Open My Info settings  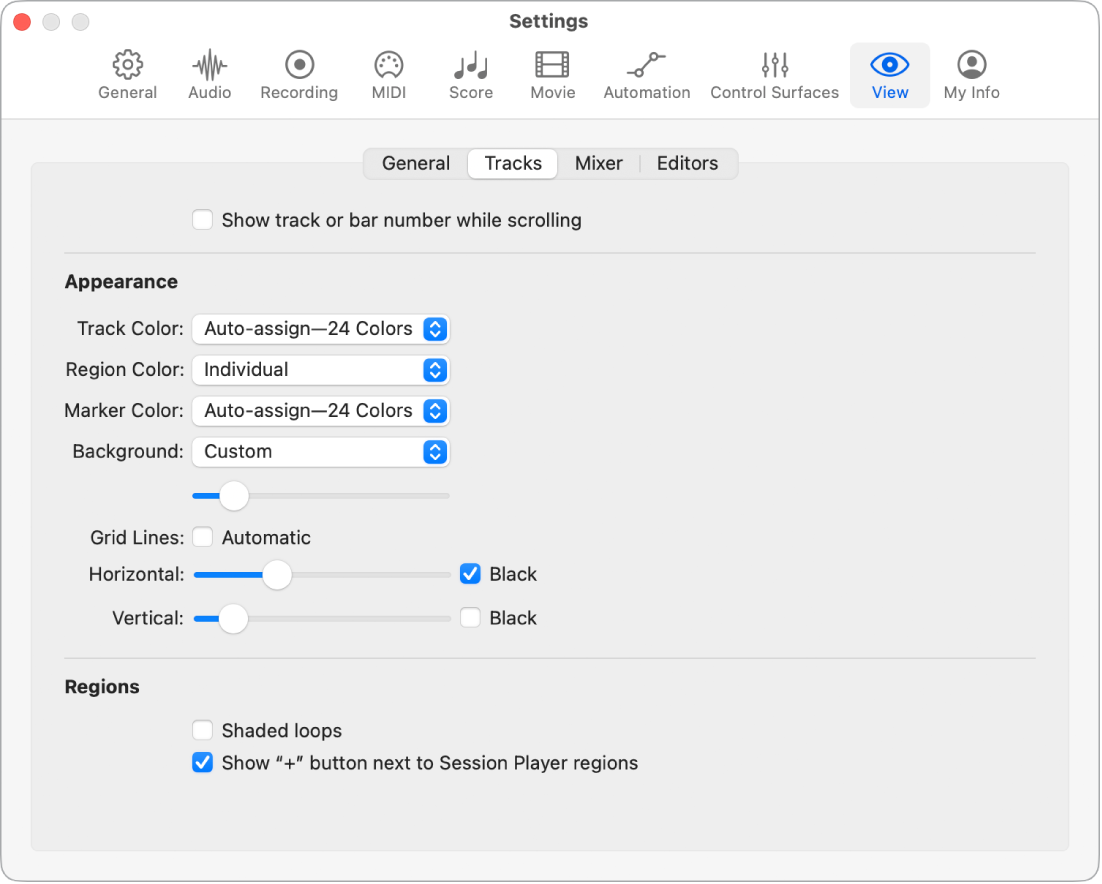coord(971,74)
